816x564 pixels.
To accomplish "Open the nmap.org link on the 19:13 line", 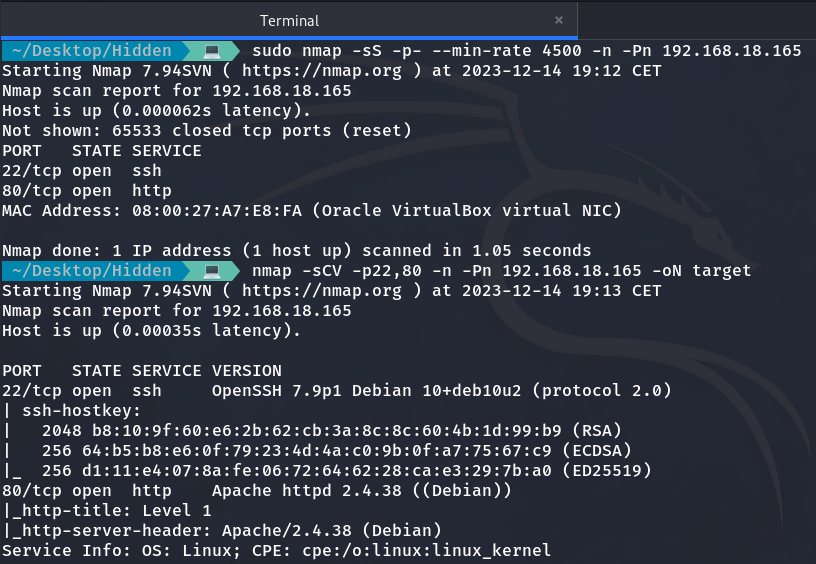I will point(321,291).
